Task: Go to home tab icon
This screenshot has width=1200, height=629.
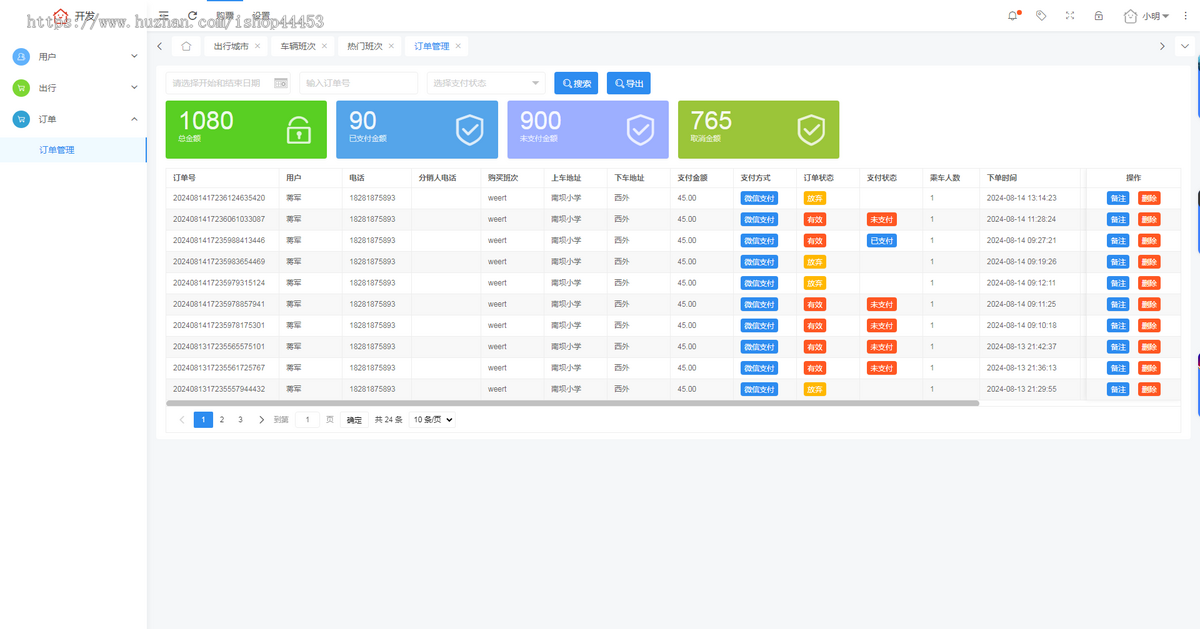Action: 186,46
